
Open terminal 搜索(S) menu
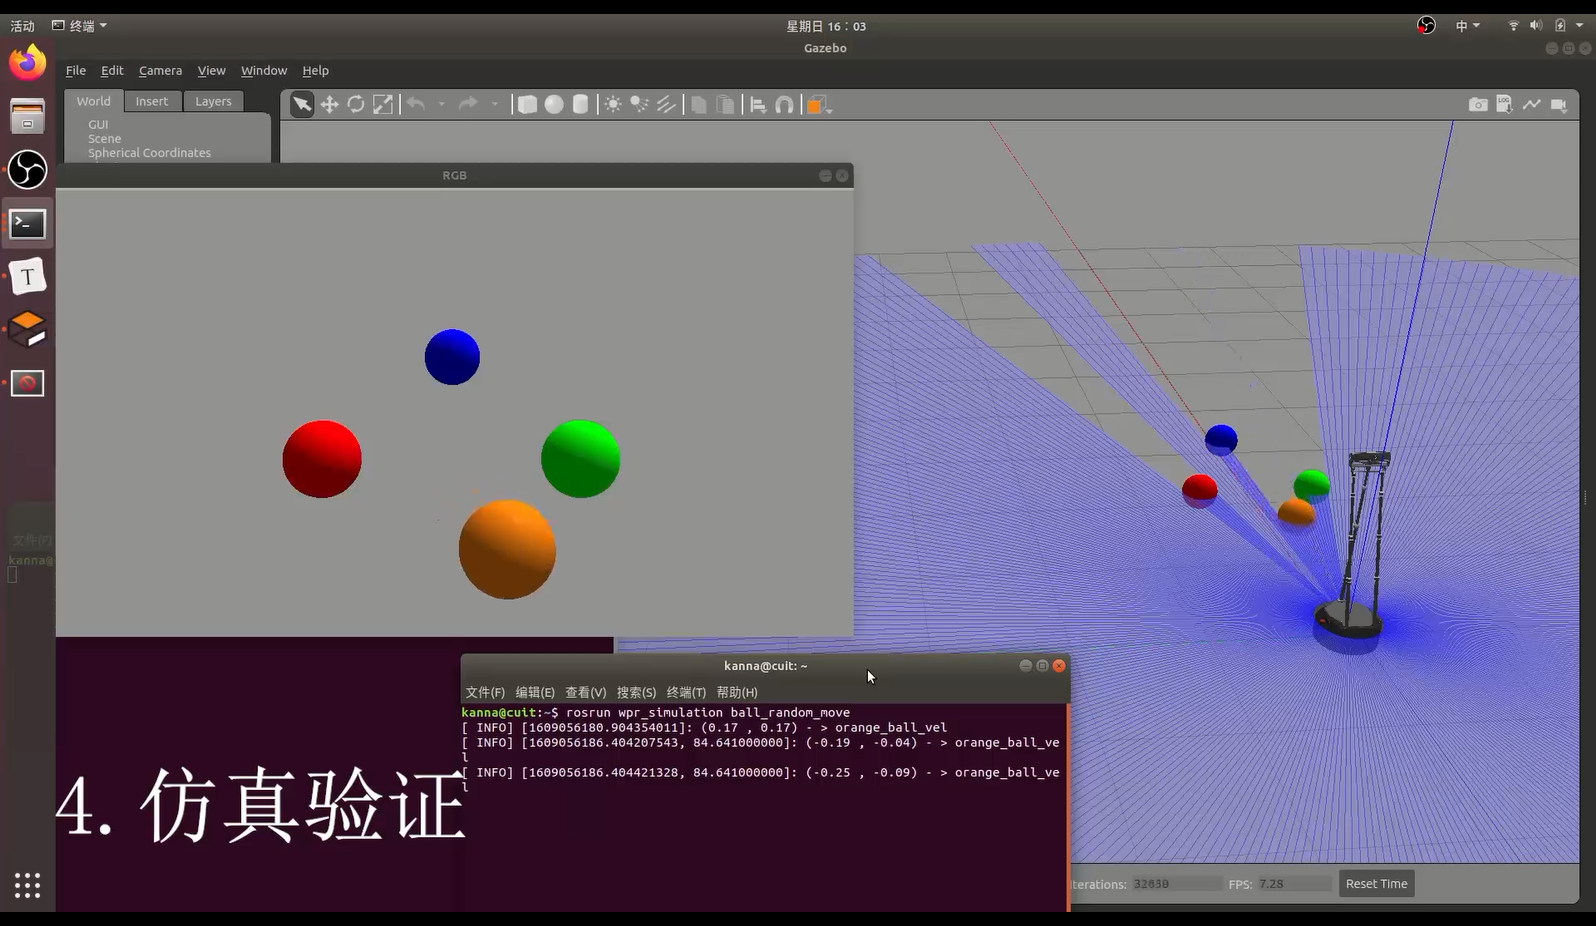coord(636,692)
